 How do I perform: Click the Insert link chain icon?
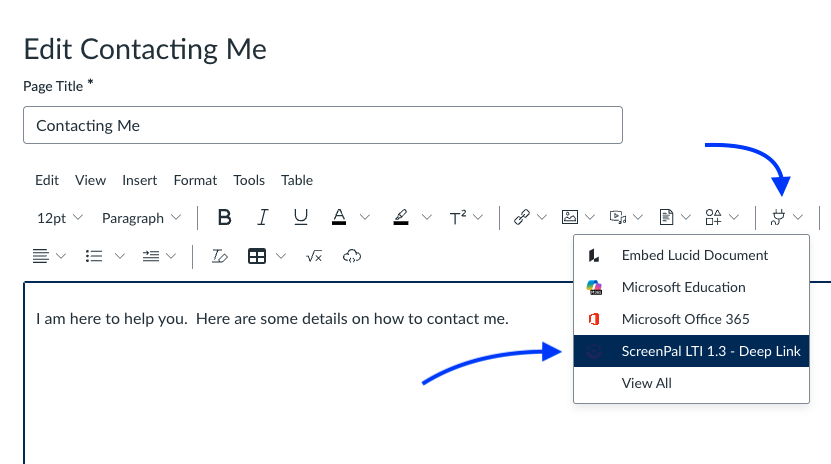[521, 217]
